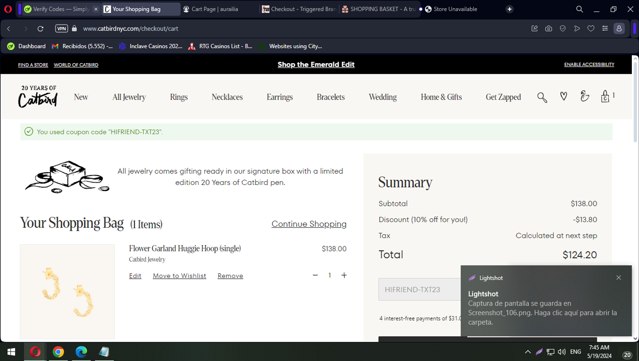Click the World of Catbird link

76,65
